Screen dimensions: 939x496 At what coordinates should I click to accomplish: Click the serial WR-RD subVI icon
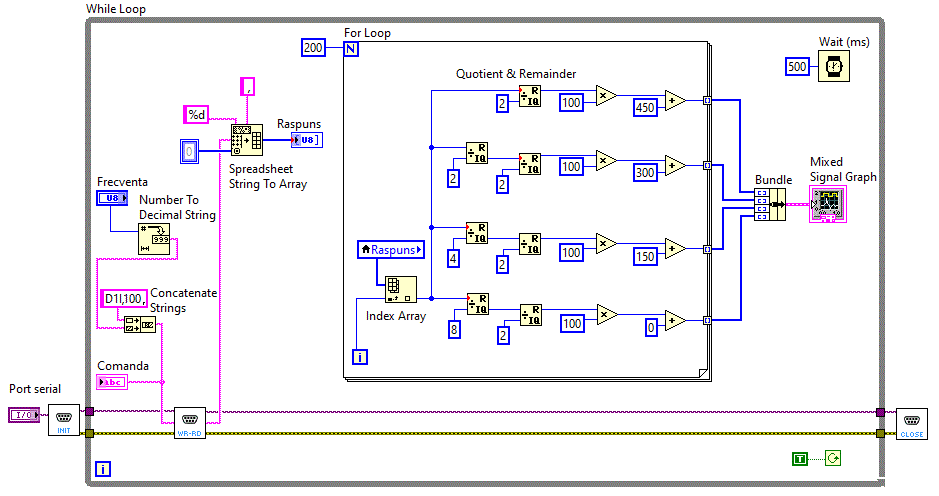[189, 421]
